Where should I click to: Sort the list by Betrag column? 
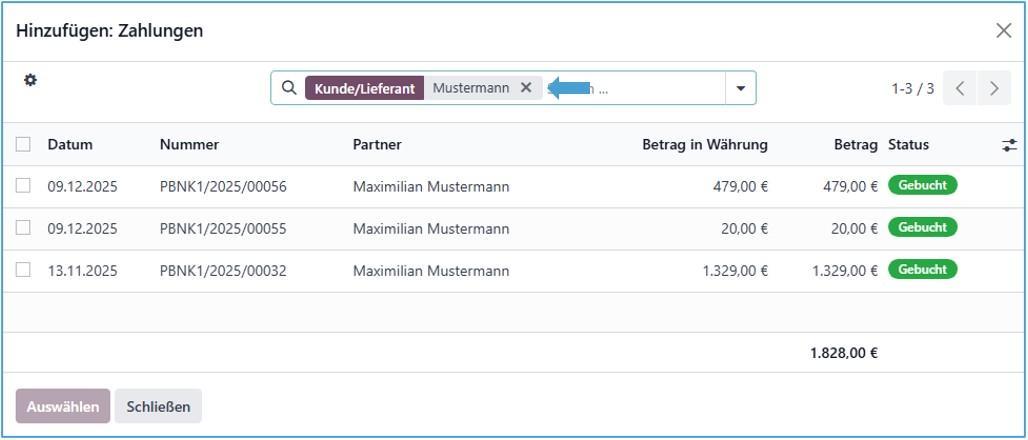(855, 145)
